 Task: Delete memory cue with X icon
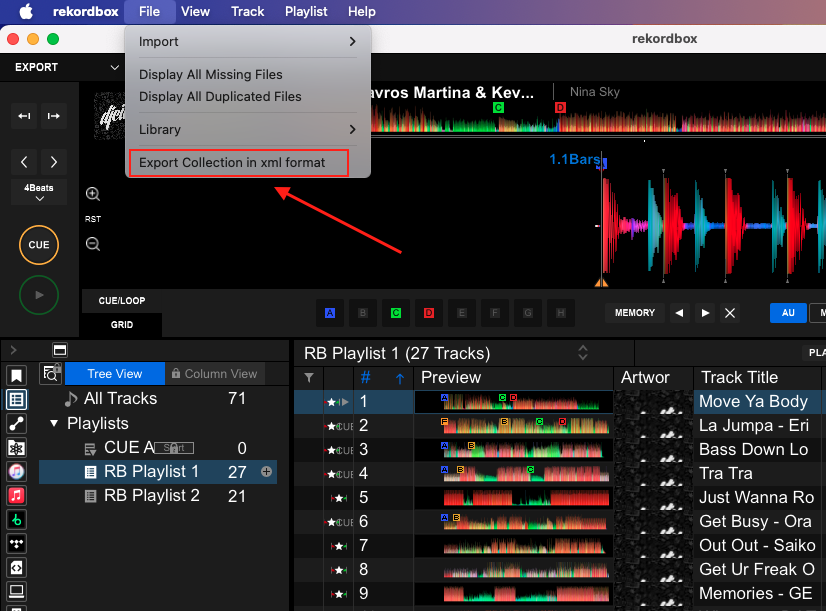point(730,313)
